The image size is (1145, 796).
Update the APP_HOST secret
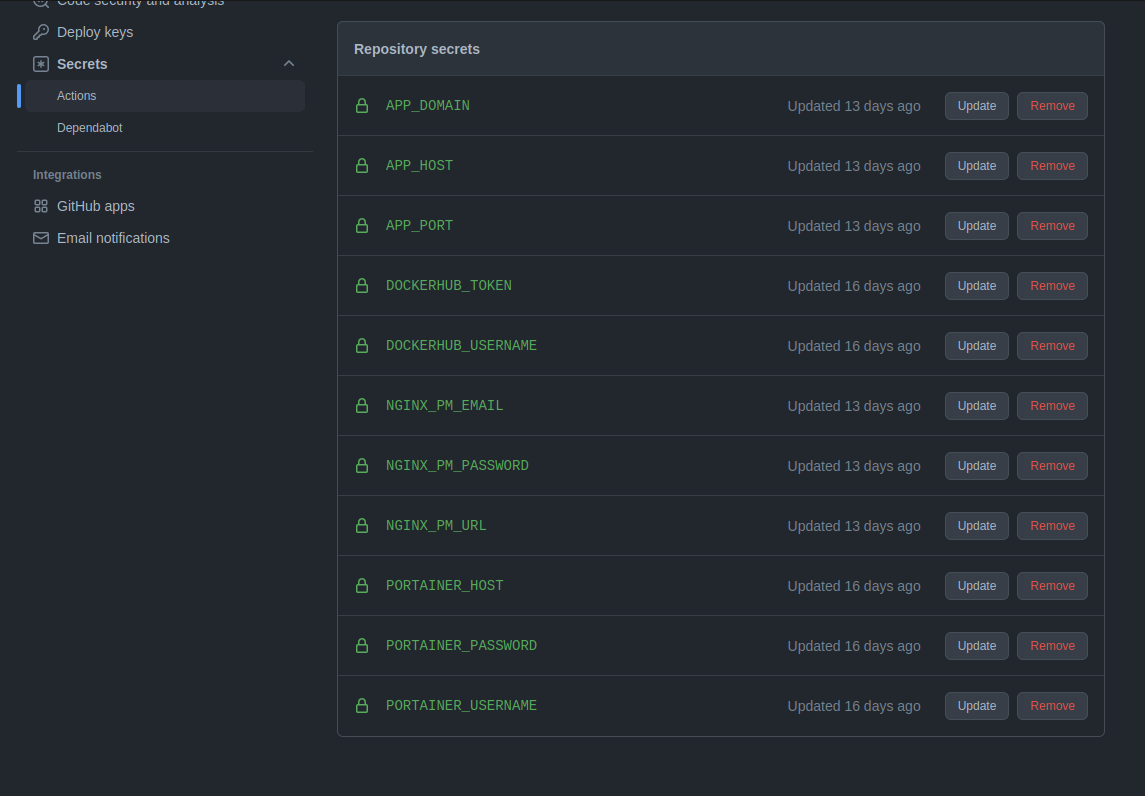click(x=976, y=166)
